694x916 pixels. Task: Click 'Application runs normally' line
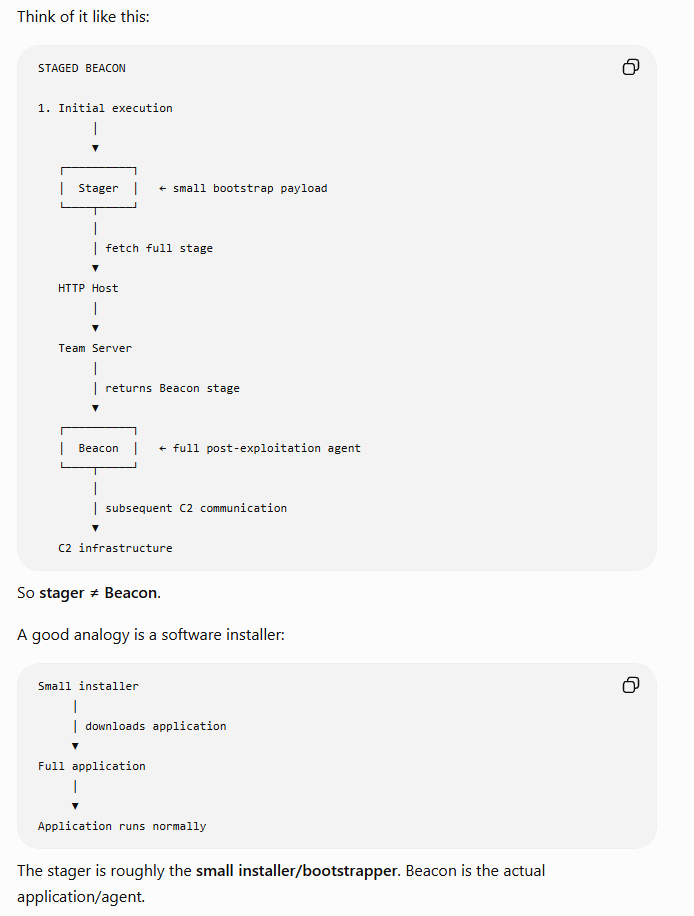122,827
